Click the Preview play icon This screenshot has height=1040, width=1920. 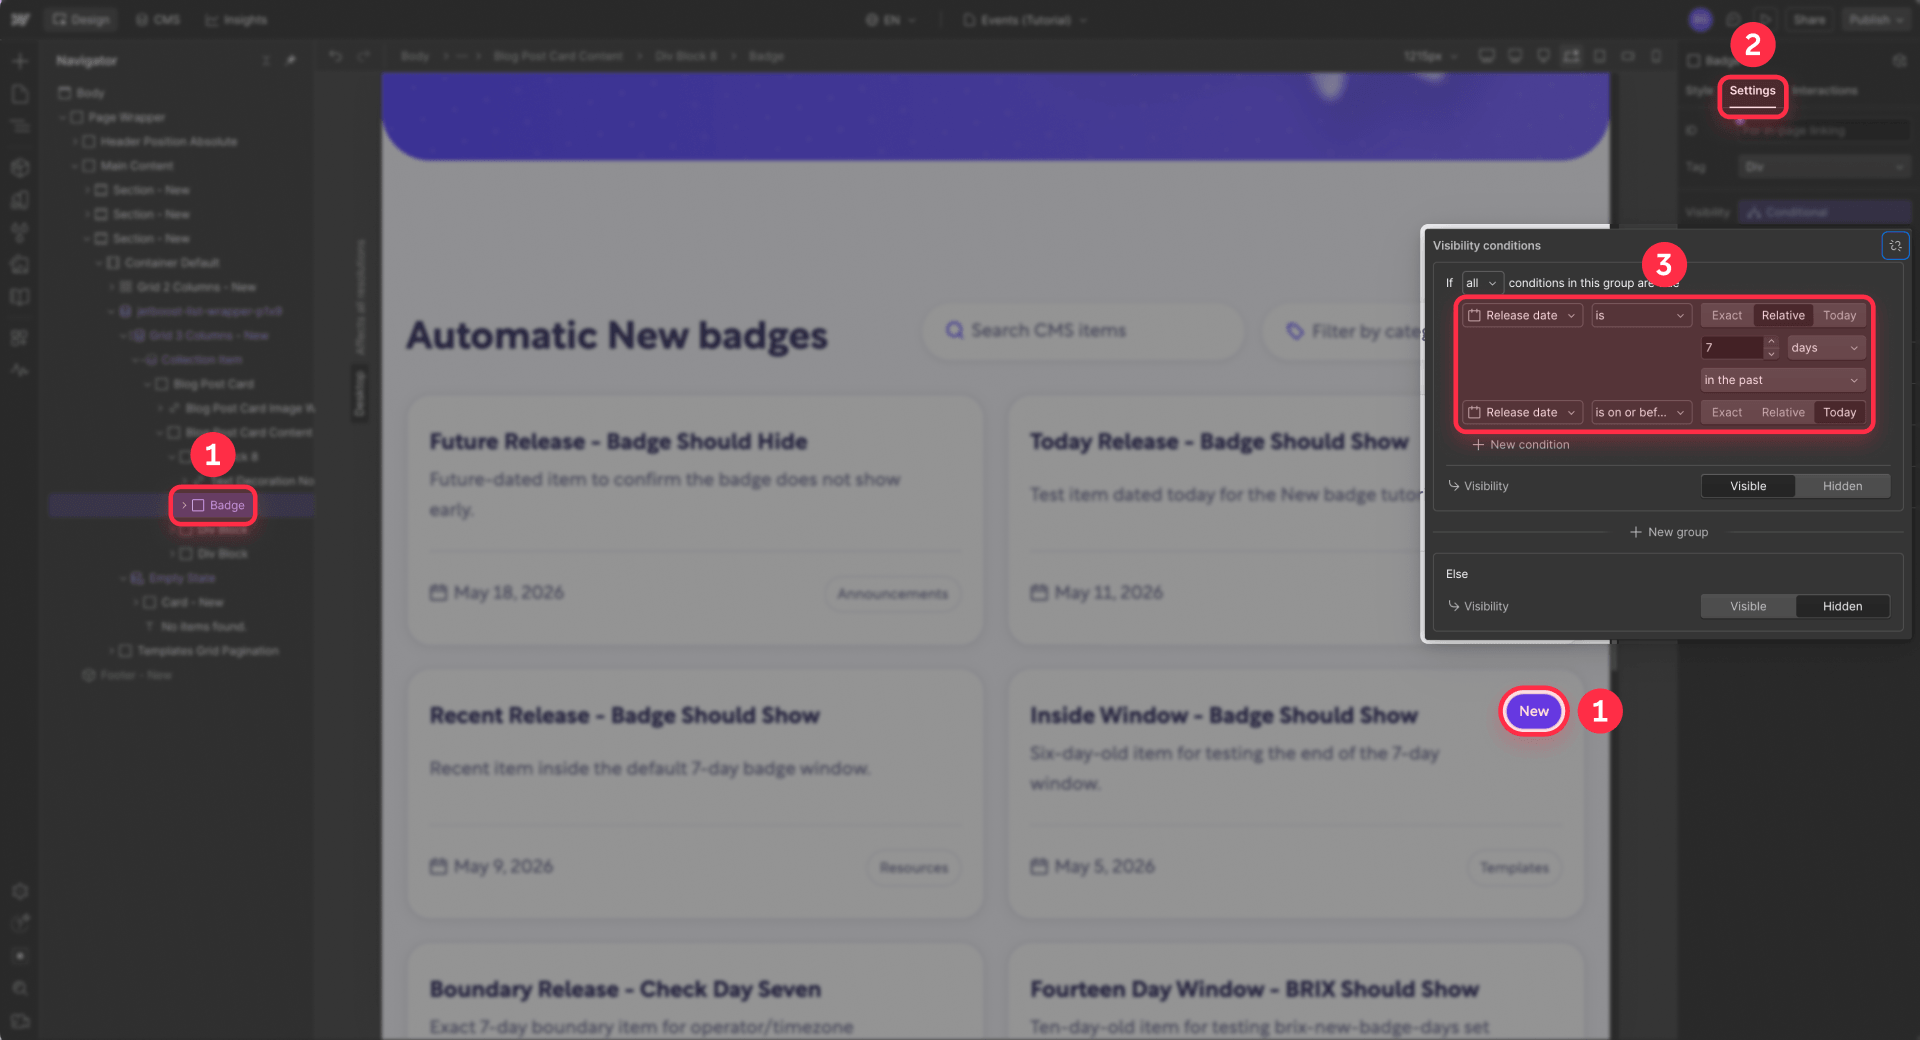pyautogui.click(x=1764, y=20)
